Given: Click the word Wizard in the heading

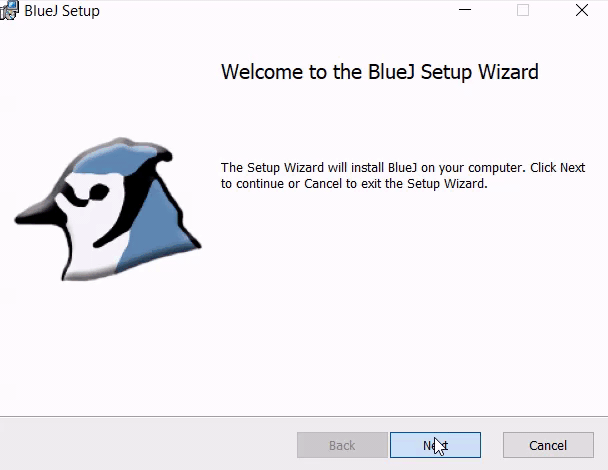Looking at the screenshot, I should tap(508, 72).
